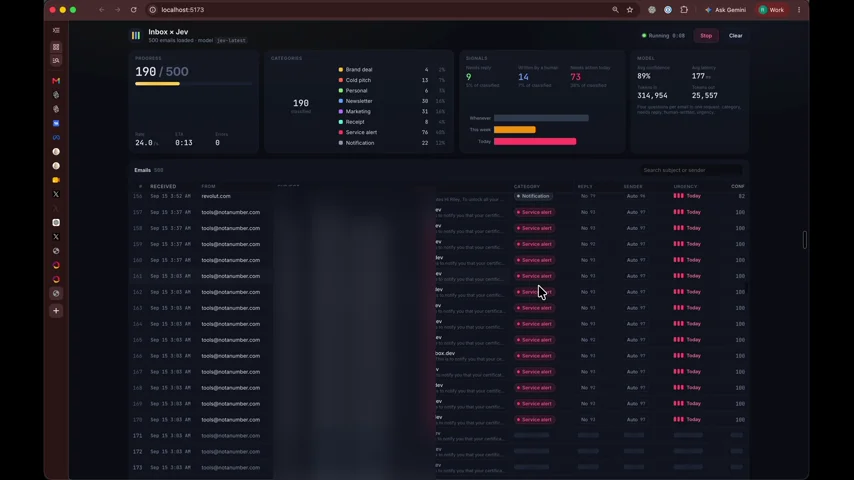Viewport: 854px width, 480px height.
Task: Reload the localhost page
Action: [133, 10]
